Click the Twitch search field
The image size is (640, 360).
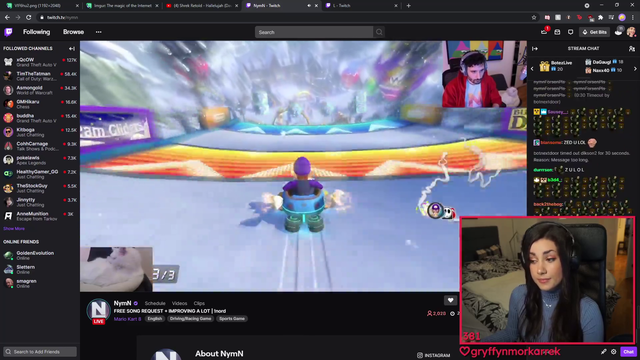[x=313, y=32]
